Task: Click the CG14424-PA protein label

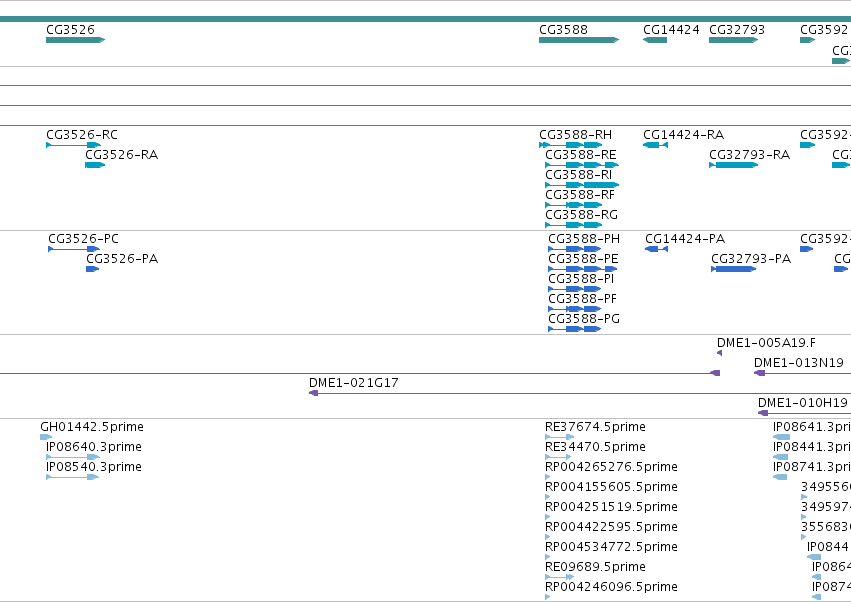Action: [685, 239]
